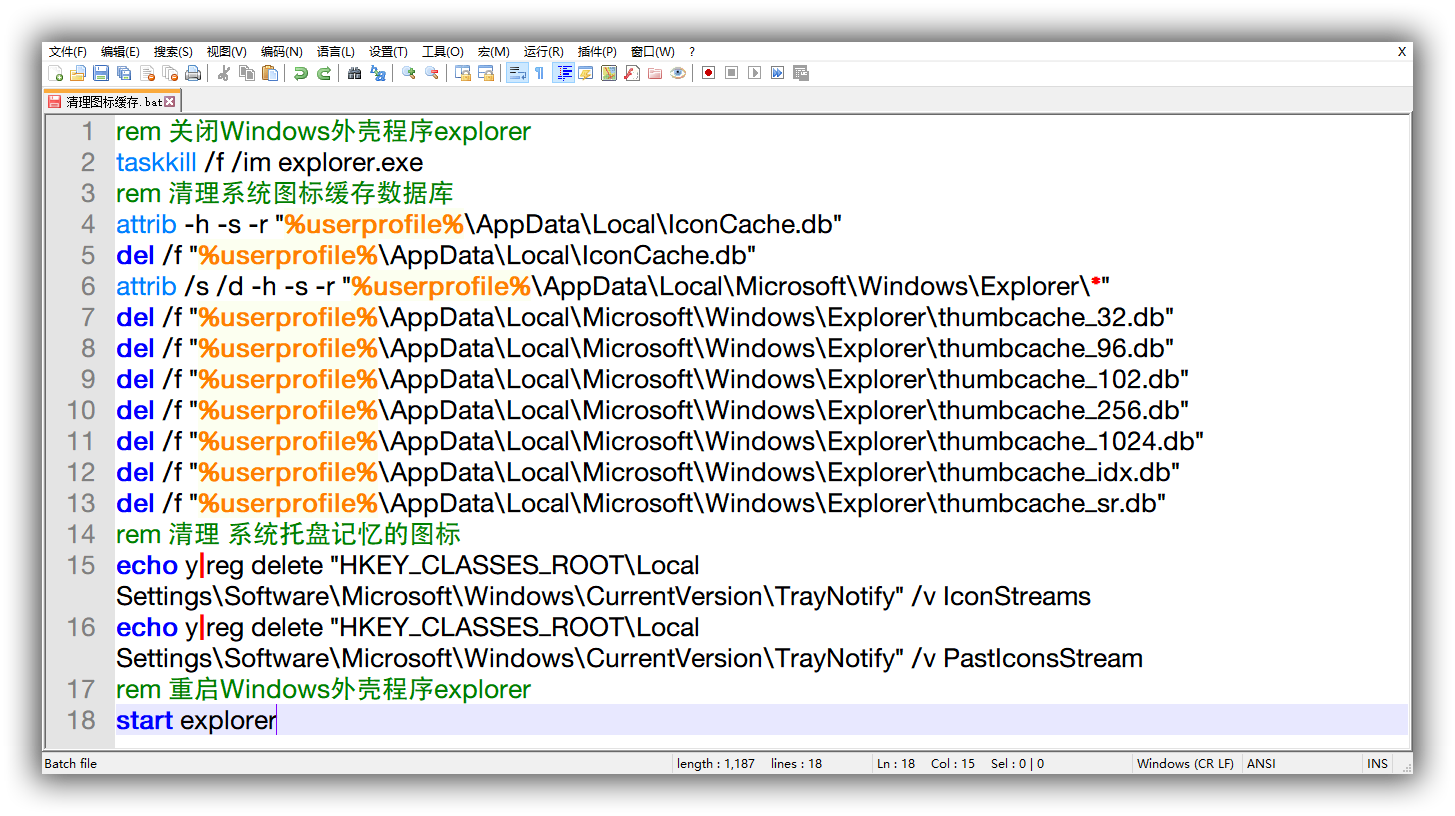Create a new document with the New icon

pos(55,73)
